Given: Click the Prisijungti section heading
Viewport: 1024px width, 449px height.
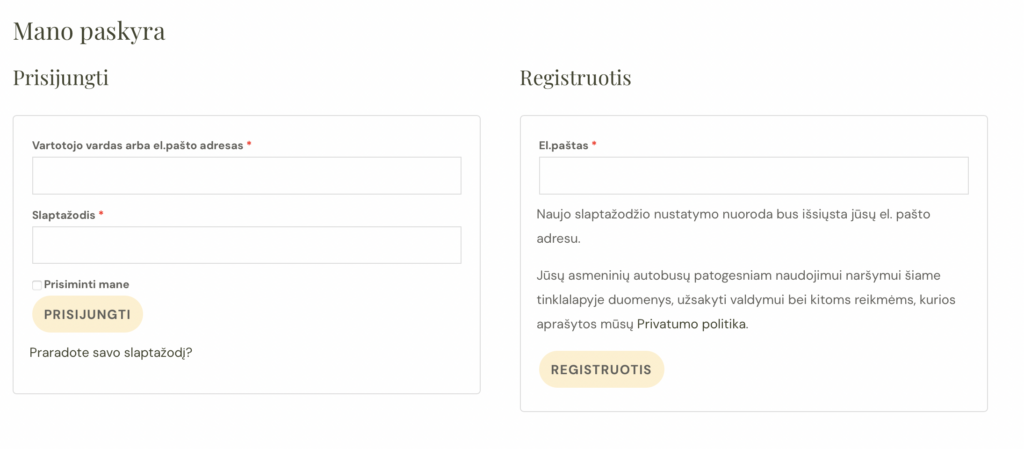Looking at the screenshot, I should click(61, 77).
